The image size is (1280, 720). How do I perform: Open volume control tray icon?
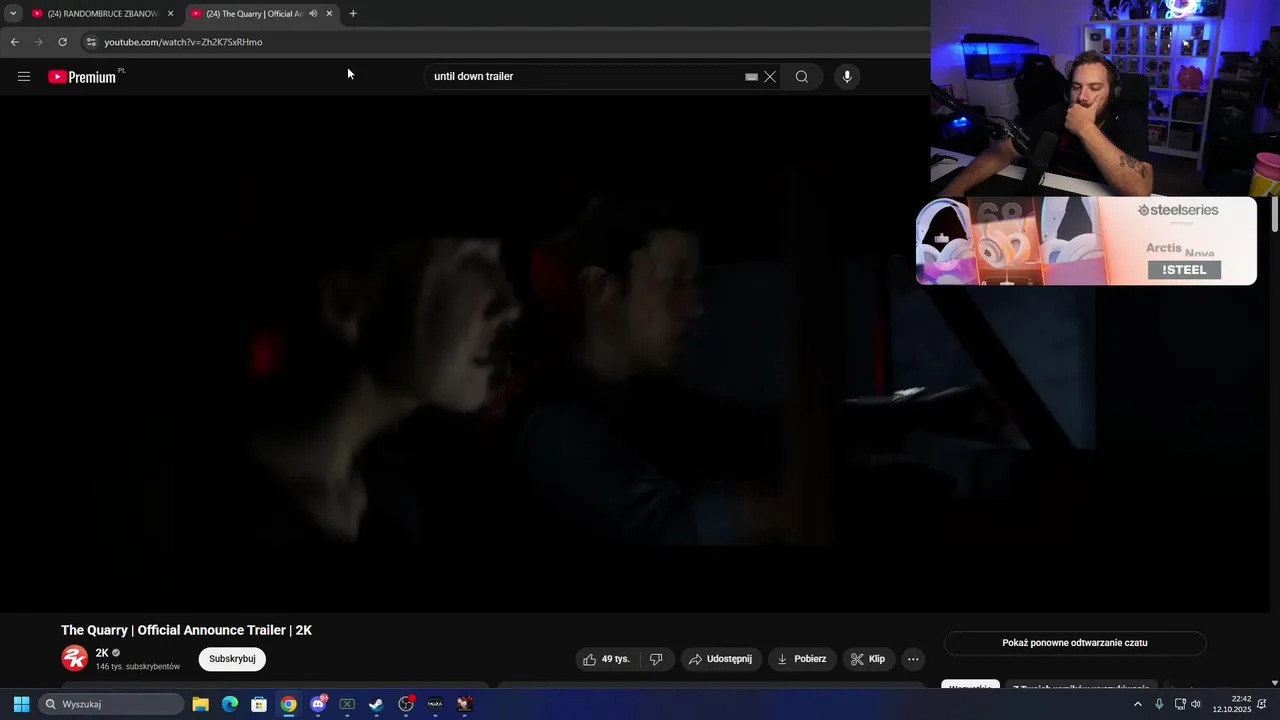tap(1196, 704)
